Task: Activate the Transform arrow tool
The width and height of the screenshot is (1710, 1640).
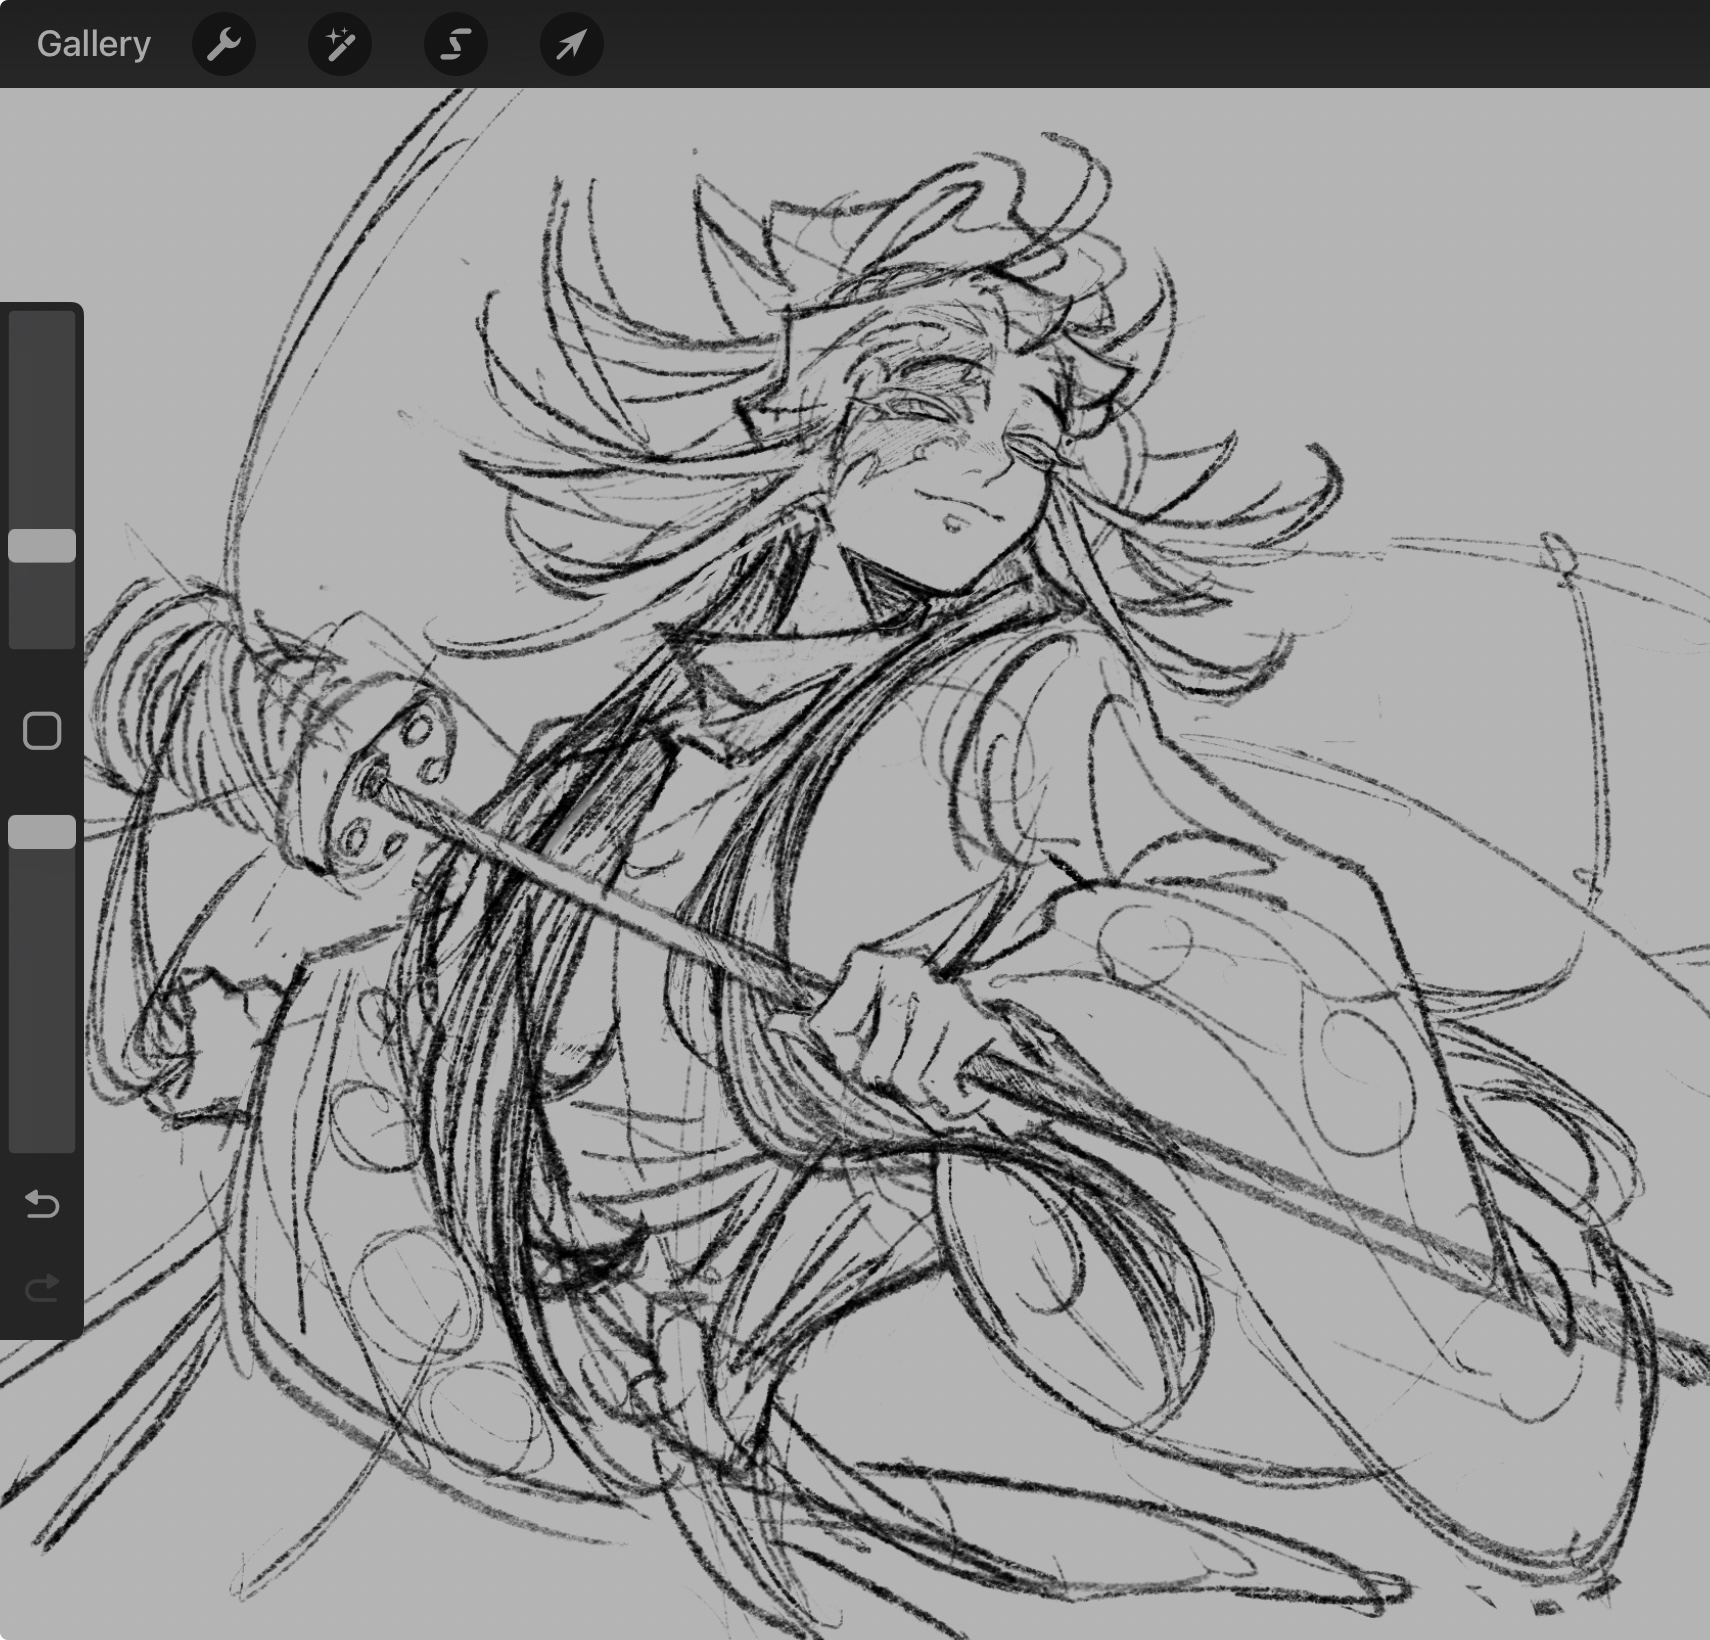Action: (x=571, y=44)
